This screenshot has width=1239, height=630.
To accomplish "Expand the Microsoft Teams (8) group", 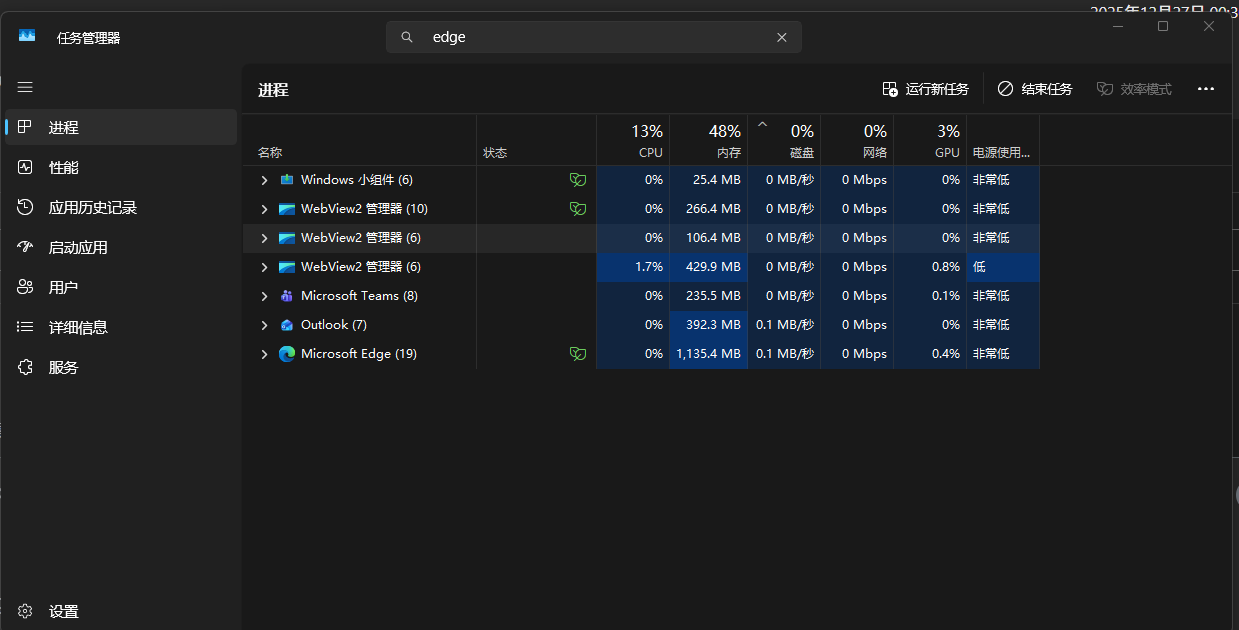I will click(264, 296).
